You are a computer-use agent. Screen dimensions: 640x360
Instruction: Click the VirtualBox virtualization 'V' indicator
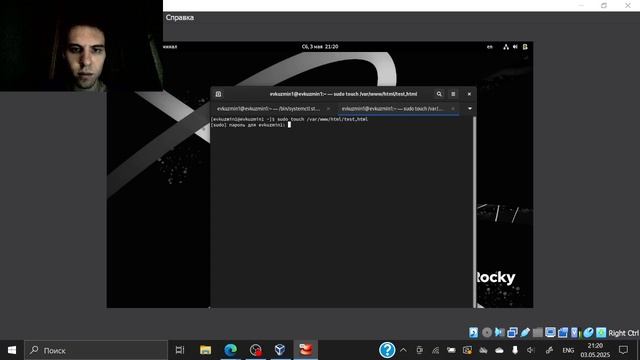pos(575,333)
